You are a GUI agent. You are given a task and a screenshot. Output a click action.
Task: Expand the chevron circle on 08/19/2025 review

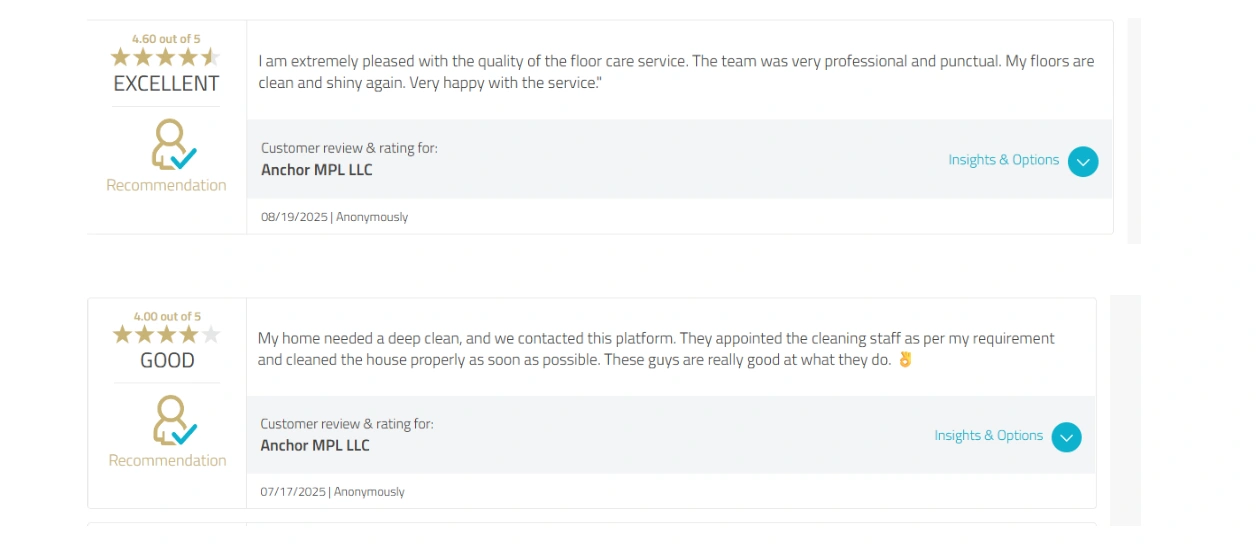click(1083, 161)
